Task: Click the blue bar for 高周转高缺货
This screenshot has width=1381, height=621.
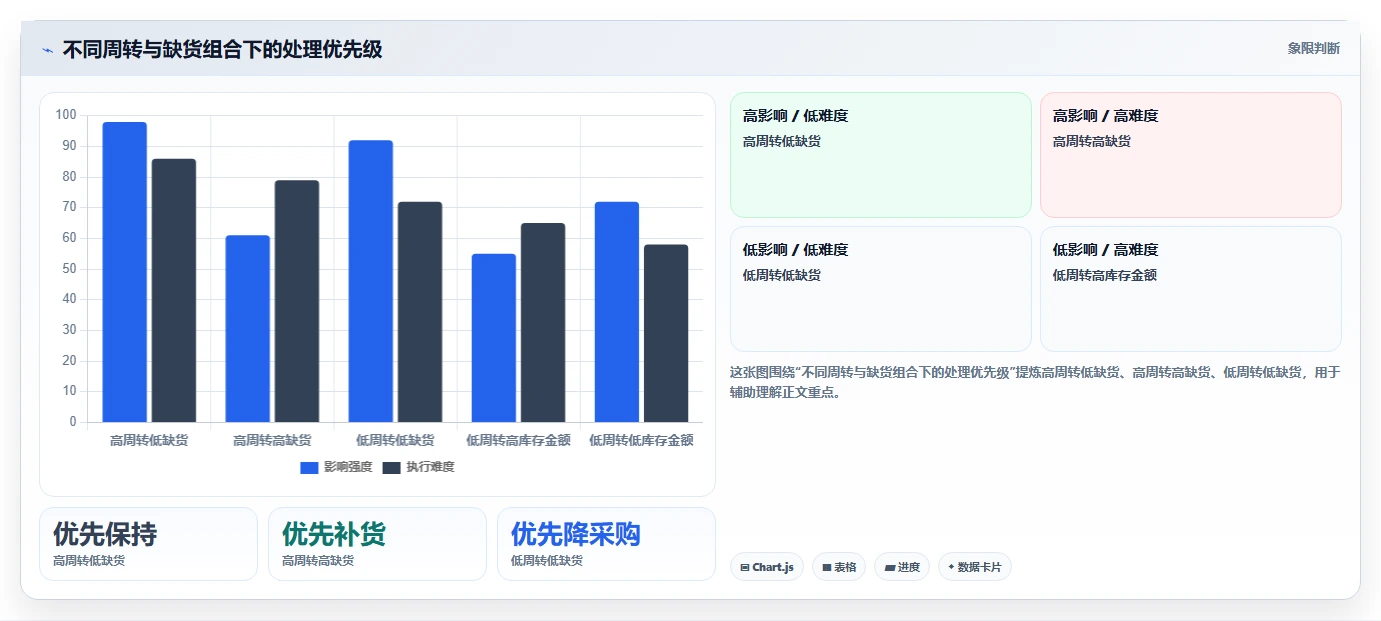Action: coord(248,329)
